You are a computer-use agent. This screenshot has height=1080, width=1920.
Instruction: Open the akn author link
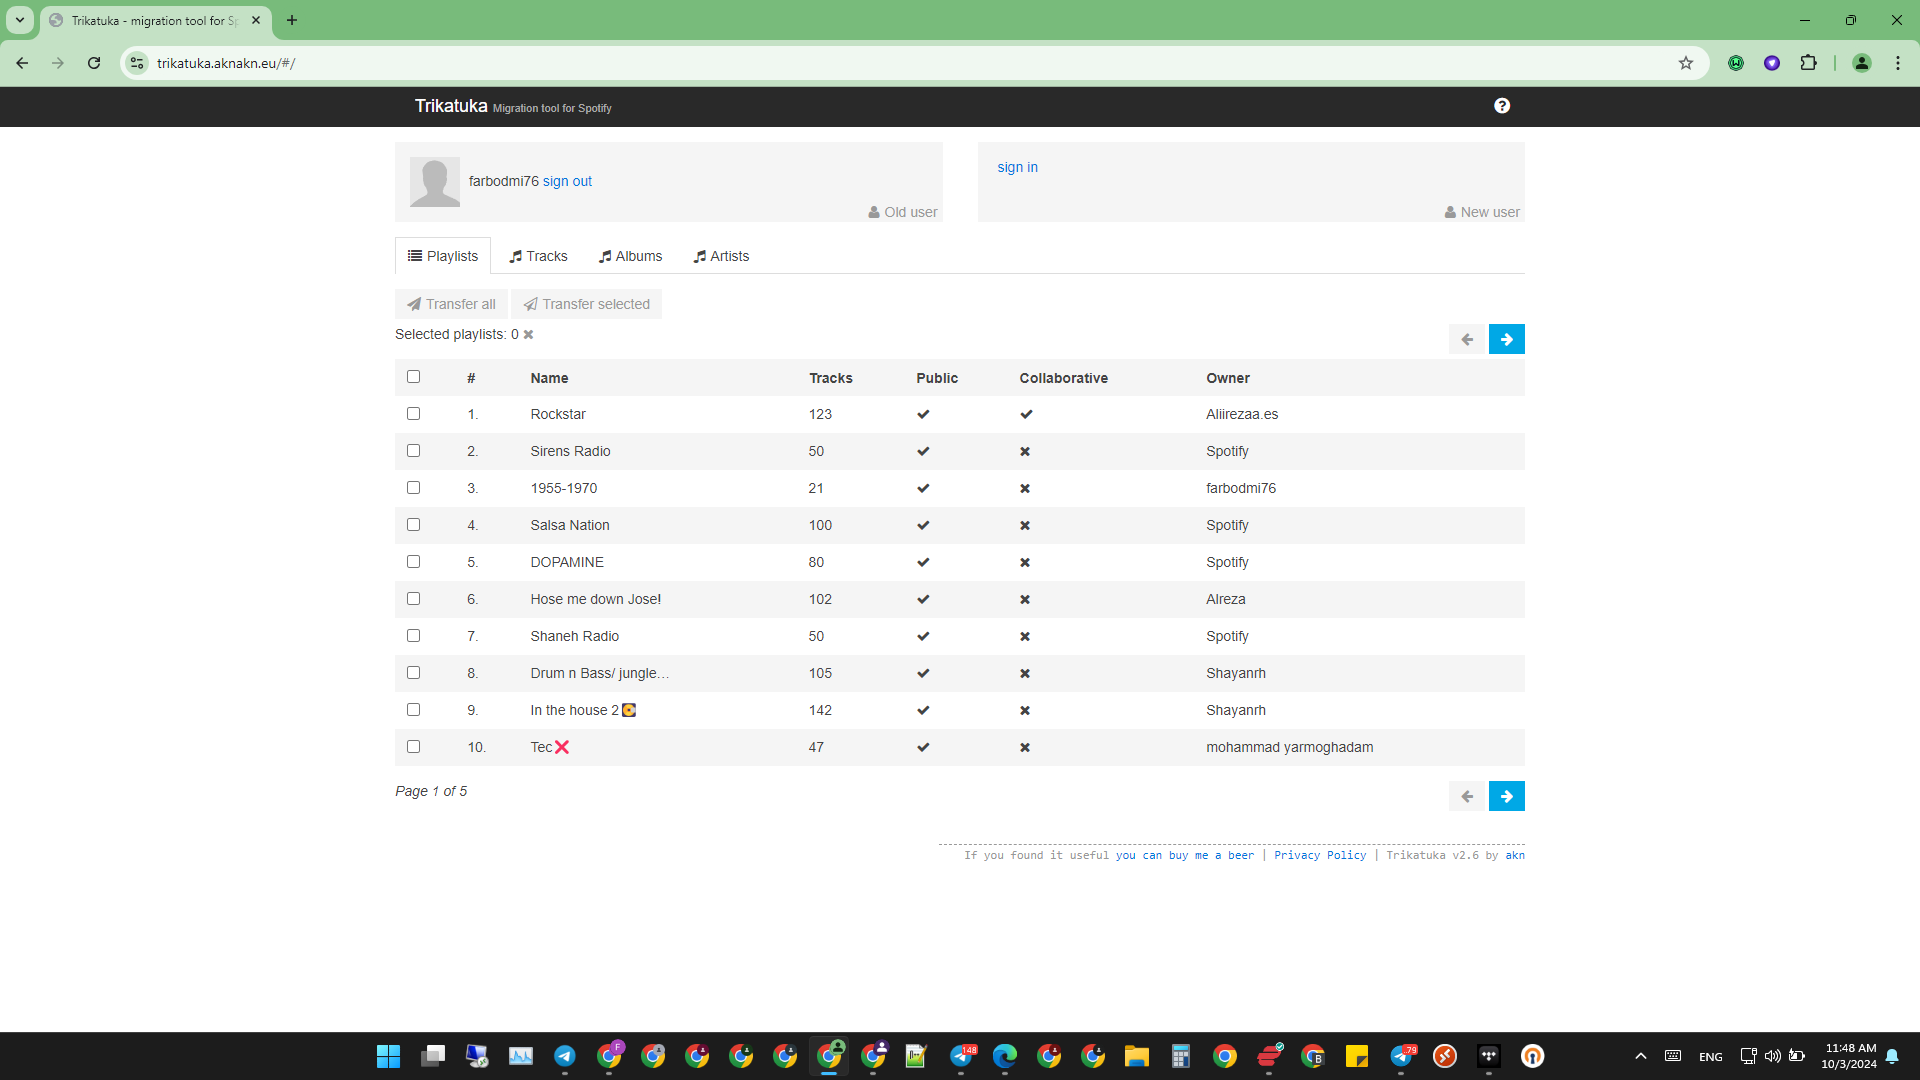pyautogui.click(x=1515, y=855)
